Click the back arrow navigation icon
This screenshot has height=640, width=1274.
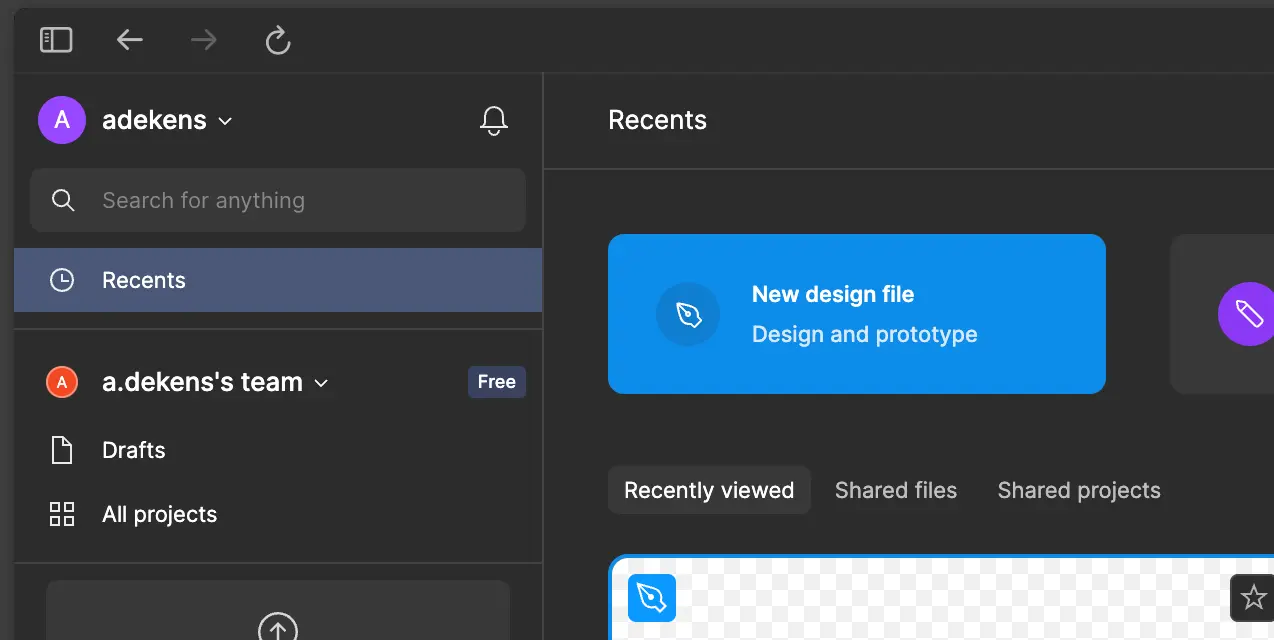(x=130, y=40)
